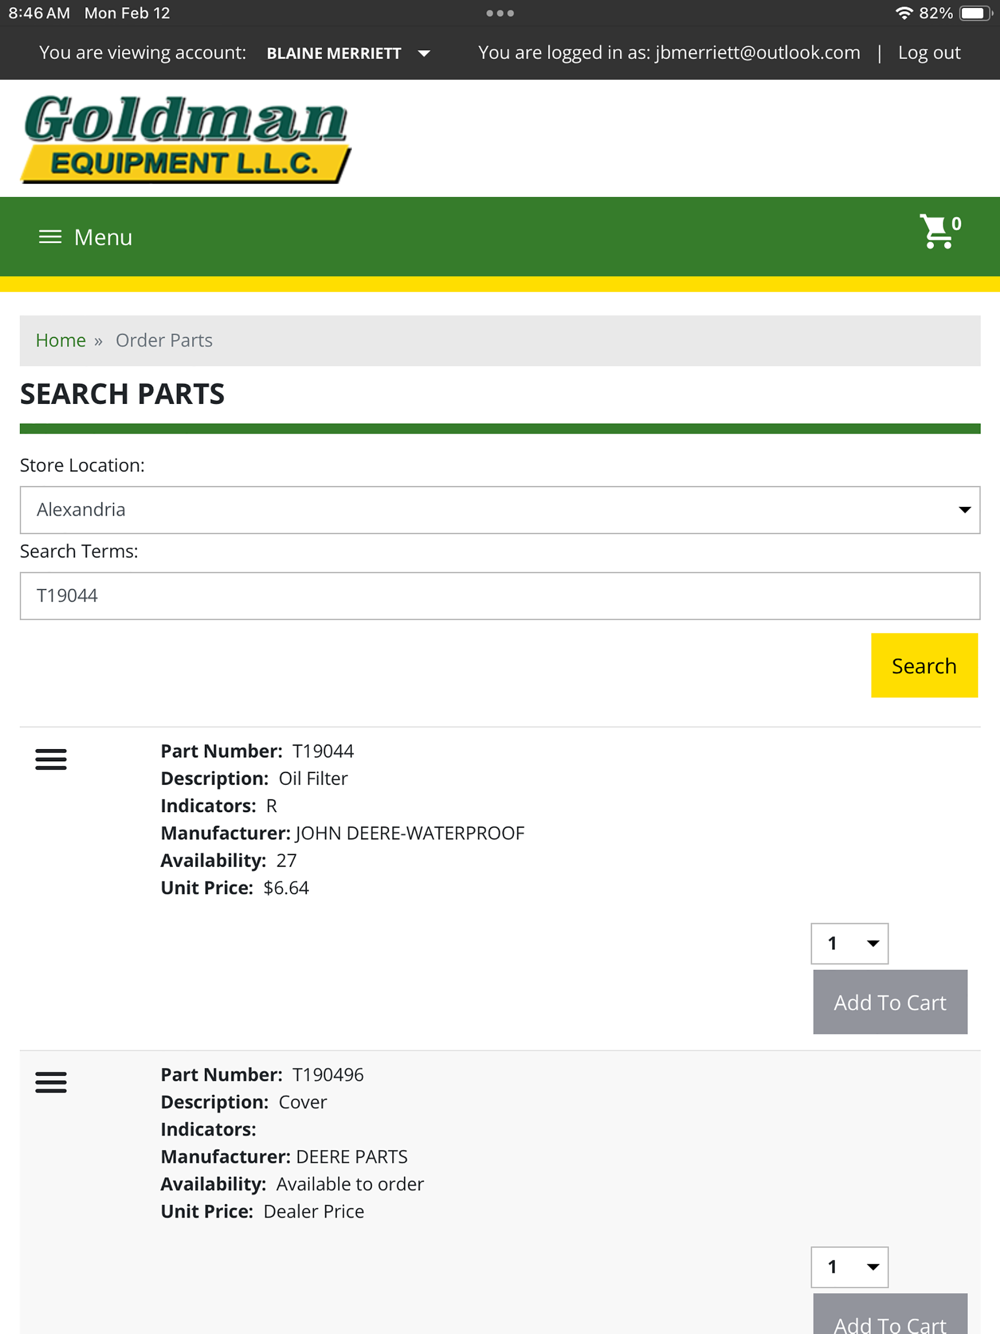Open the shopping cart icon

click(939, 232)
